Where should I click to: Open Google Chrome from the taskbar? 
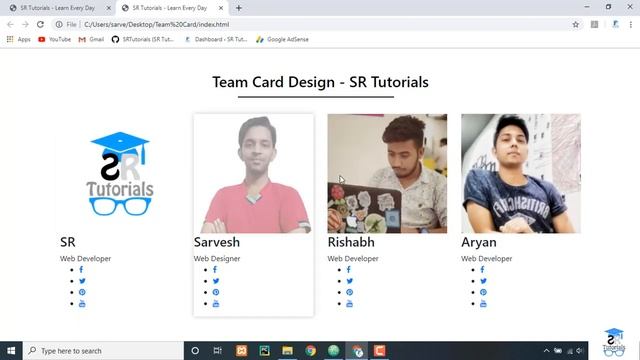[311, 351]
